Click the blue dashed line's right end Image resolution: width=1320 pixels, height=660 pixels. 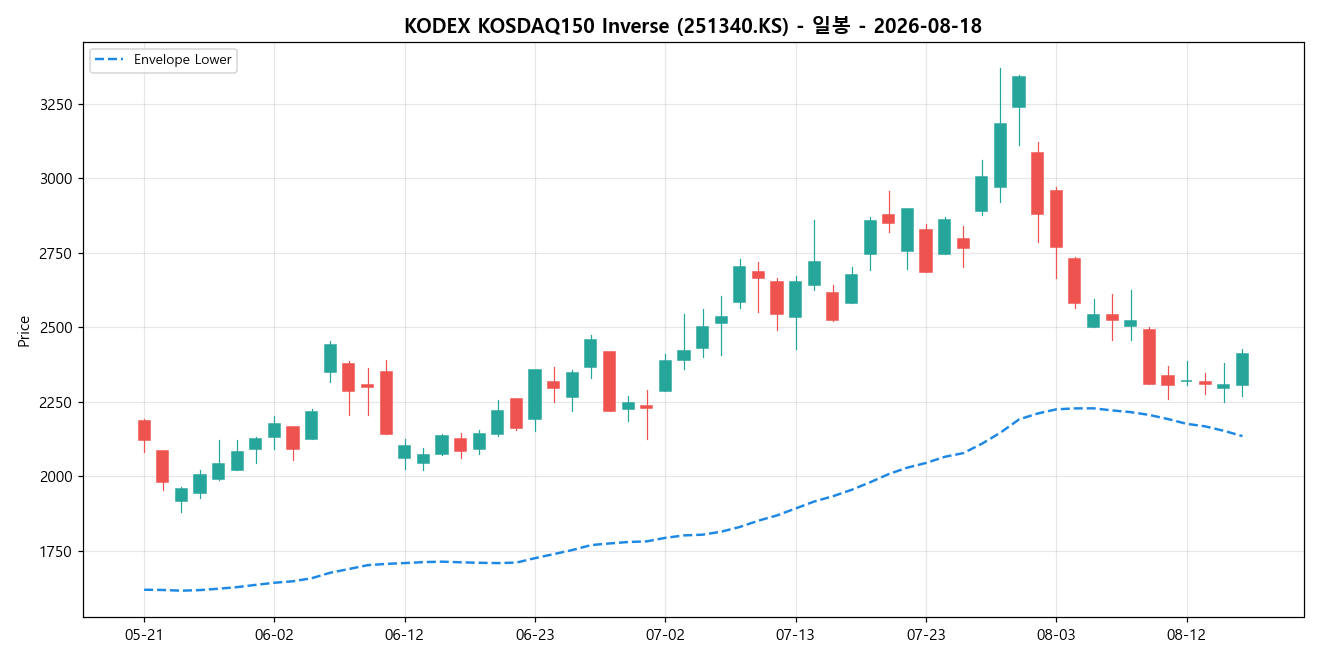coord(1241,436)
